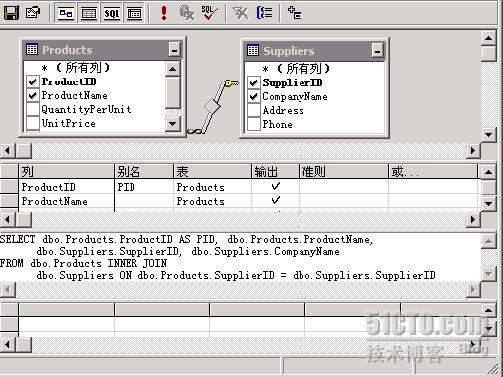The width and height of the screenshot is (503, 377).
Task: Click results pane vertical scrollbar up arrow
Action: pos(488,310)
